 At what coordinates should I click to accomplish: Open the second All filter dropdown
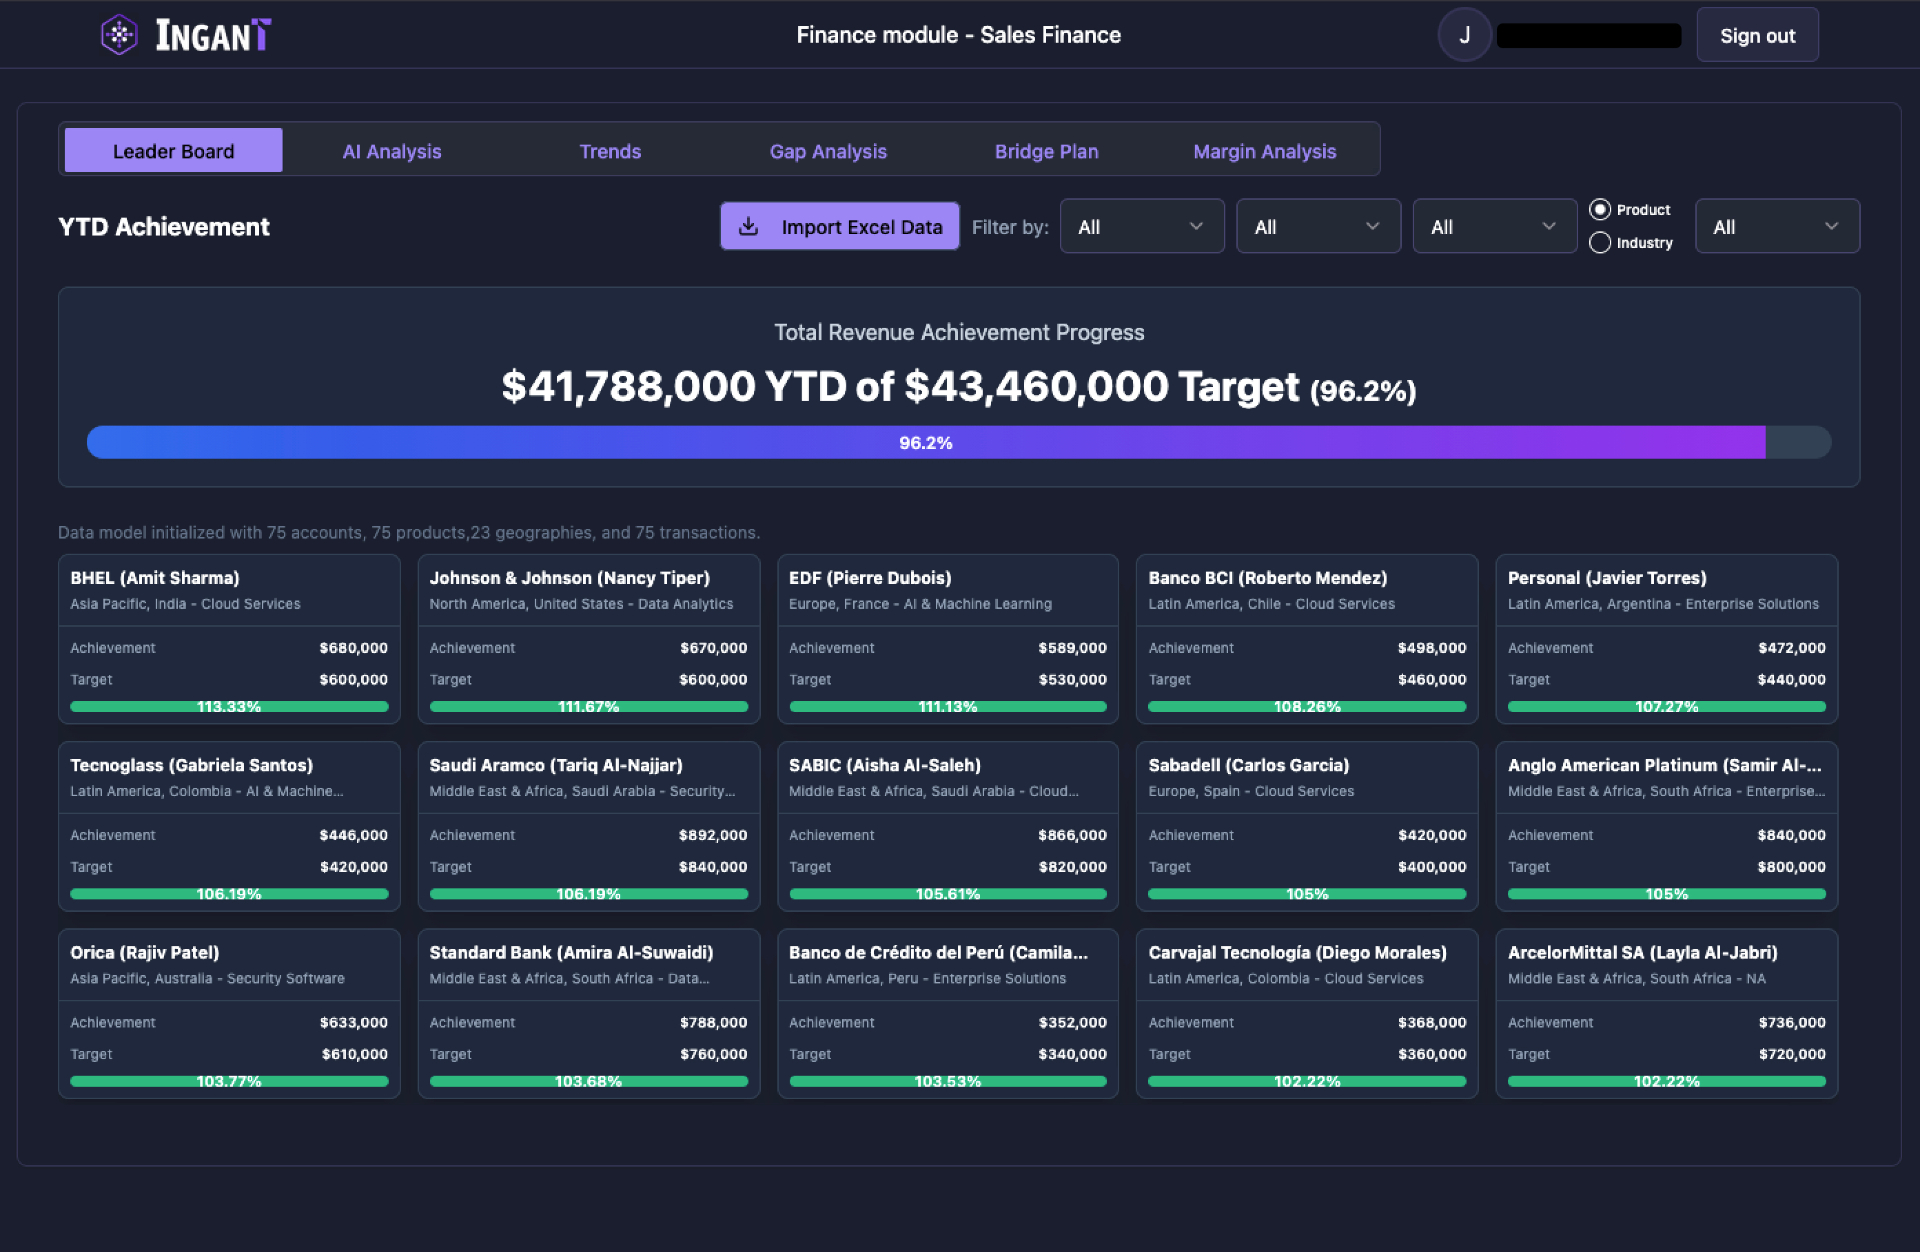(x=1318, y=227)
